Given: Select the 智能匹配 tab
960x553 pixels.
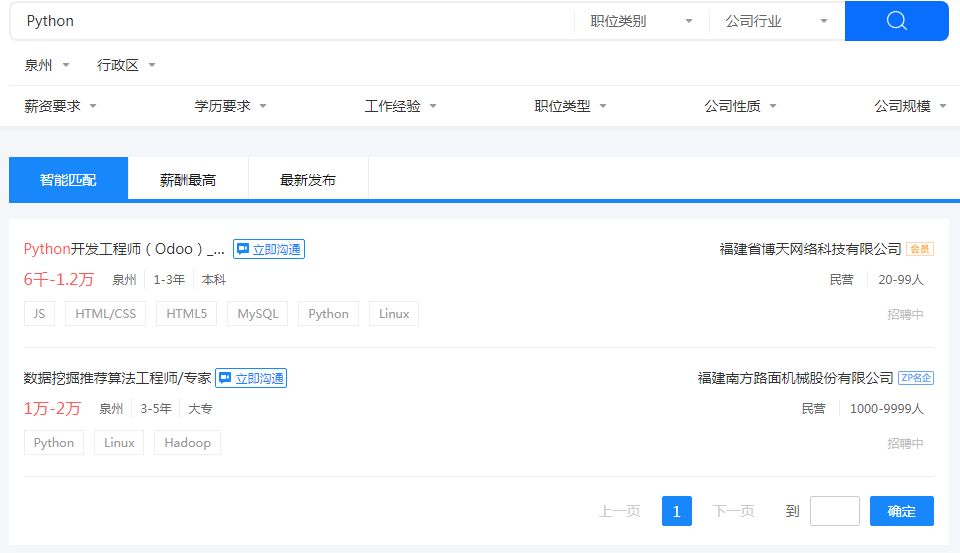Looking at the screenshot, I should coord(68,180).
